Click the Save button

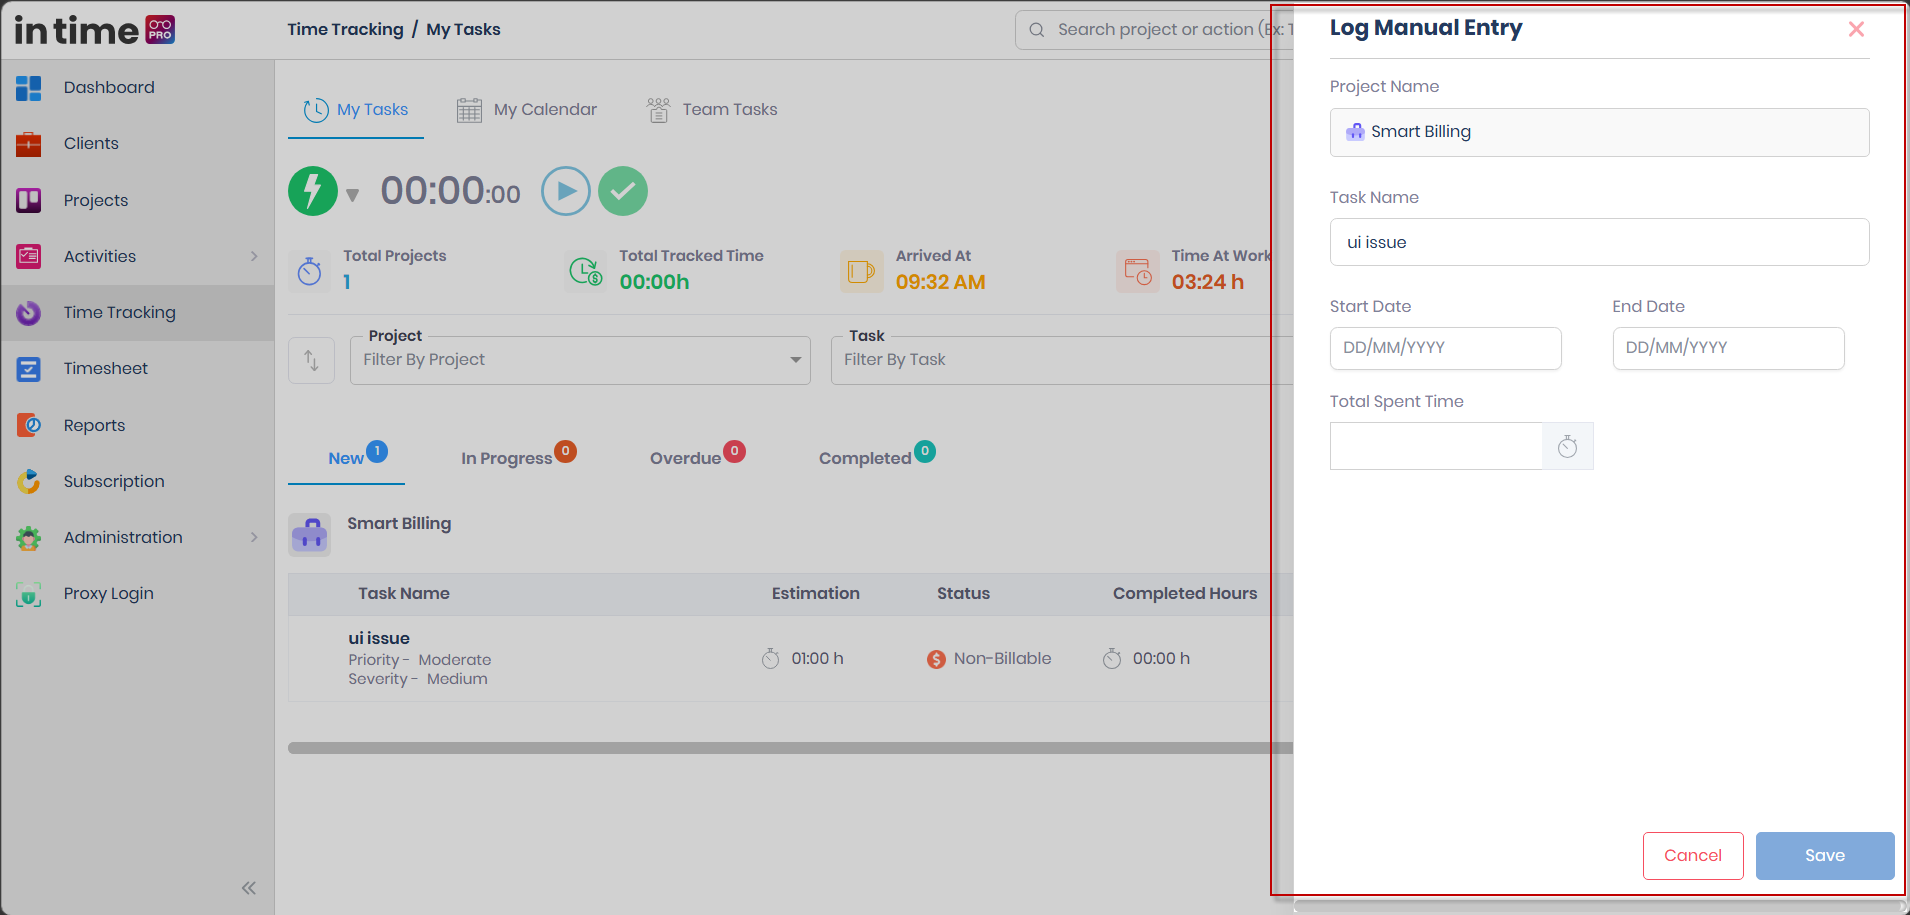[x=1825, y=856]
